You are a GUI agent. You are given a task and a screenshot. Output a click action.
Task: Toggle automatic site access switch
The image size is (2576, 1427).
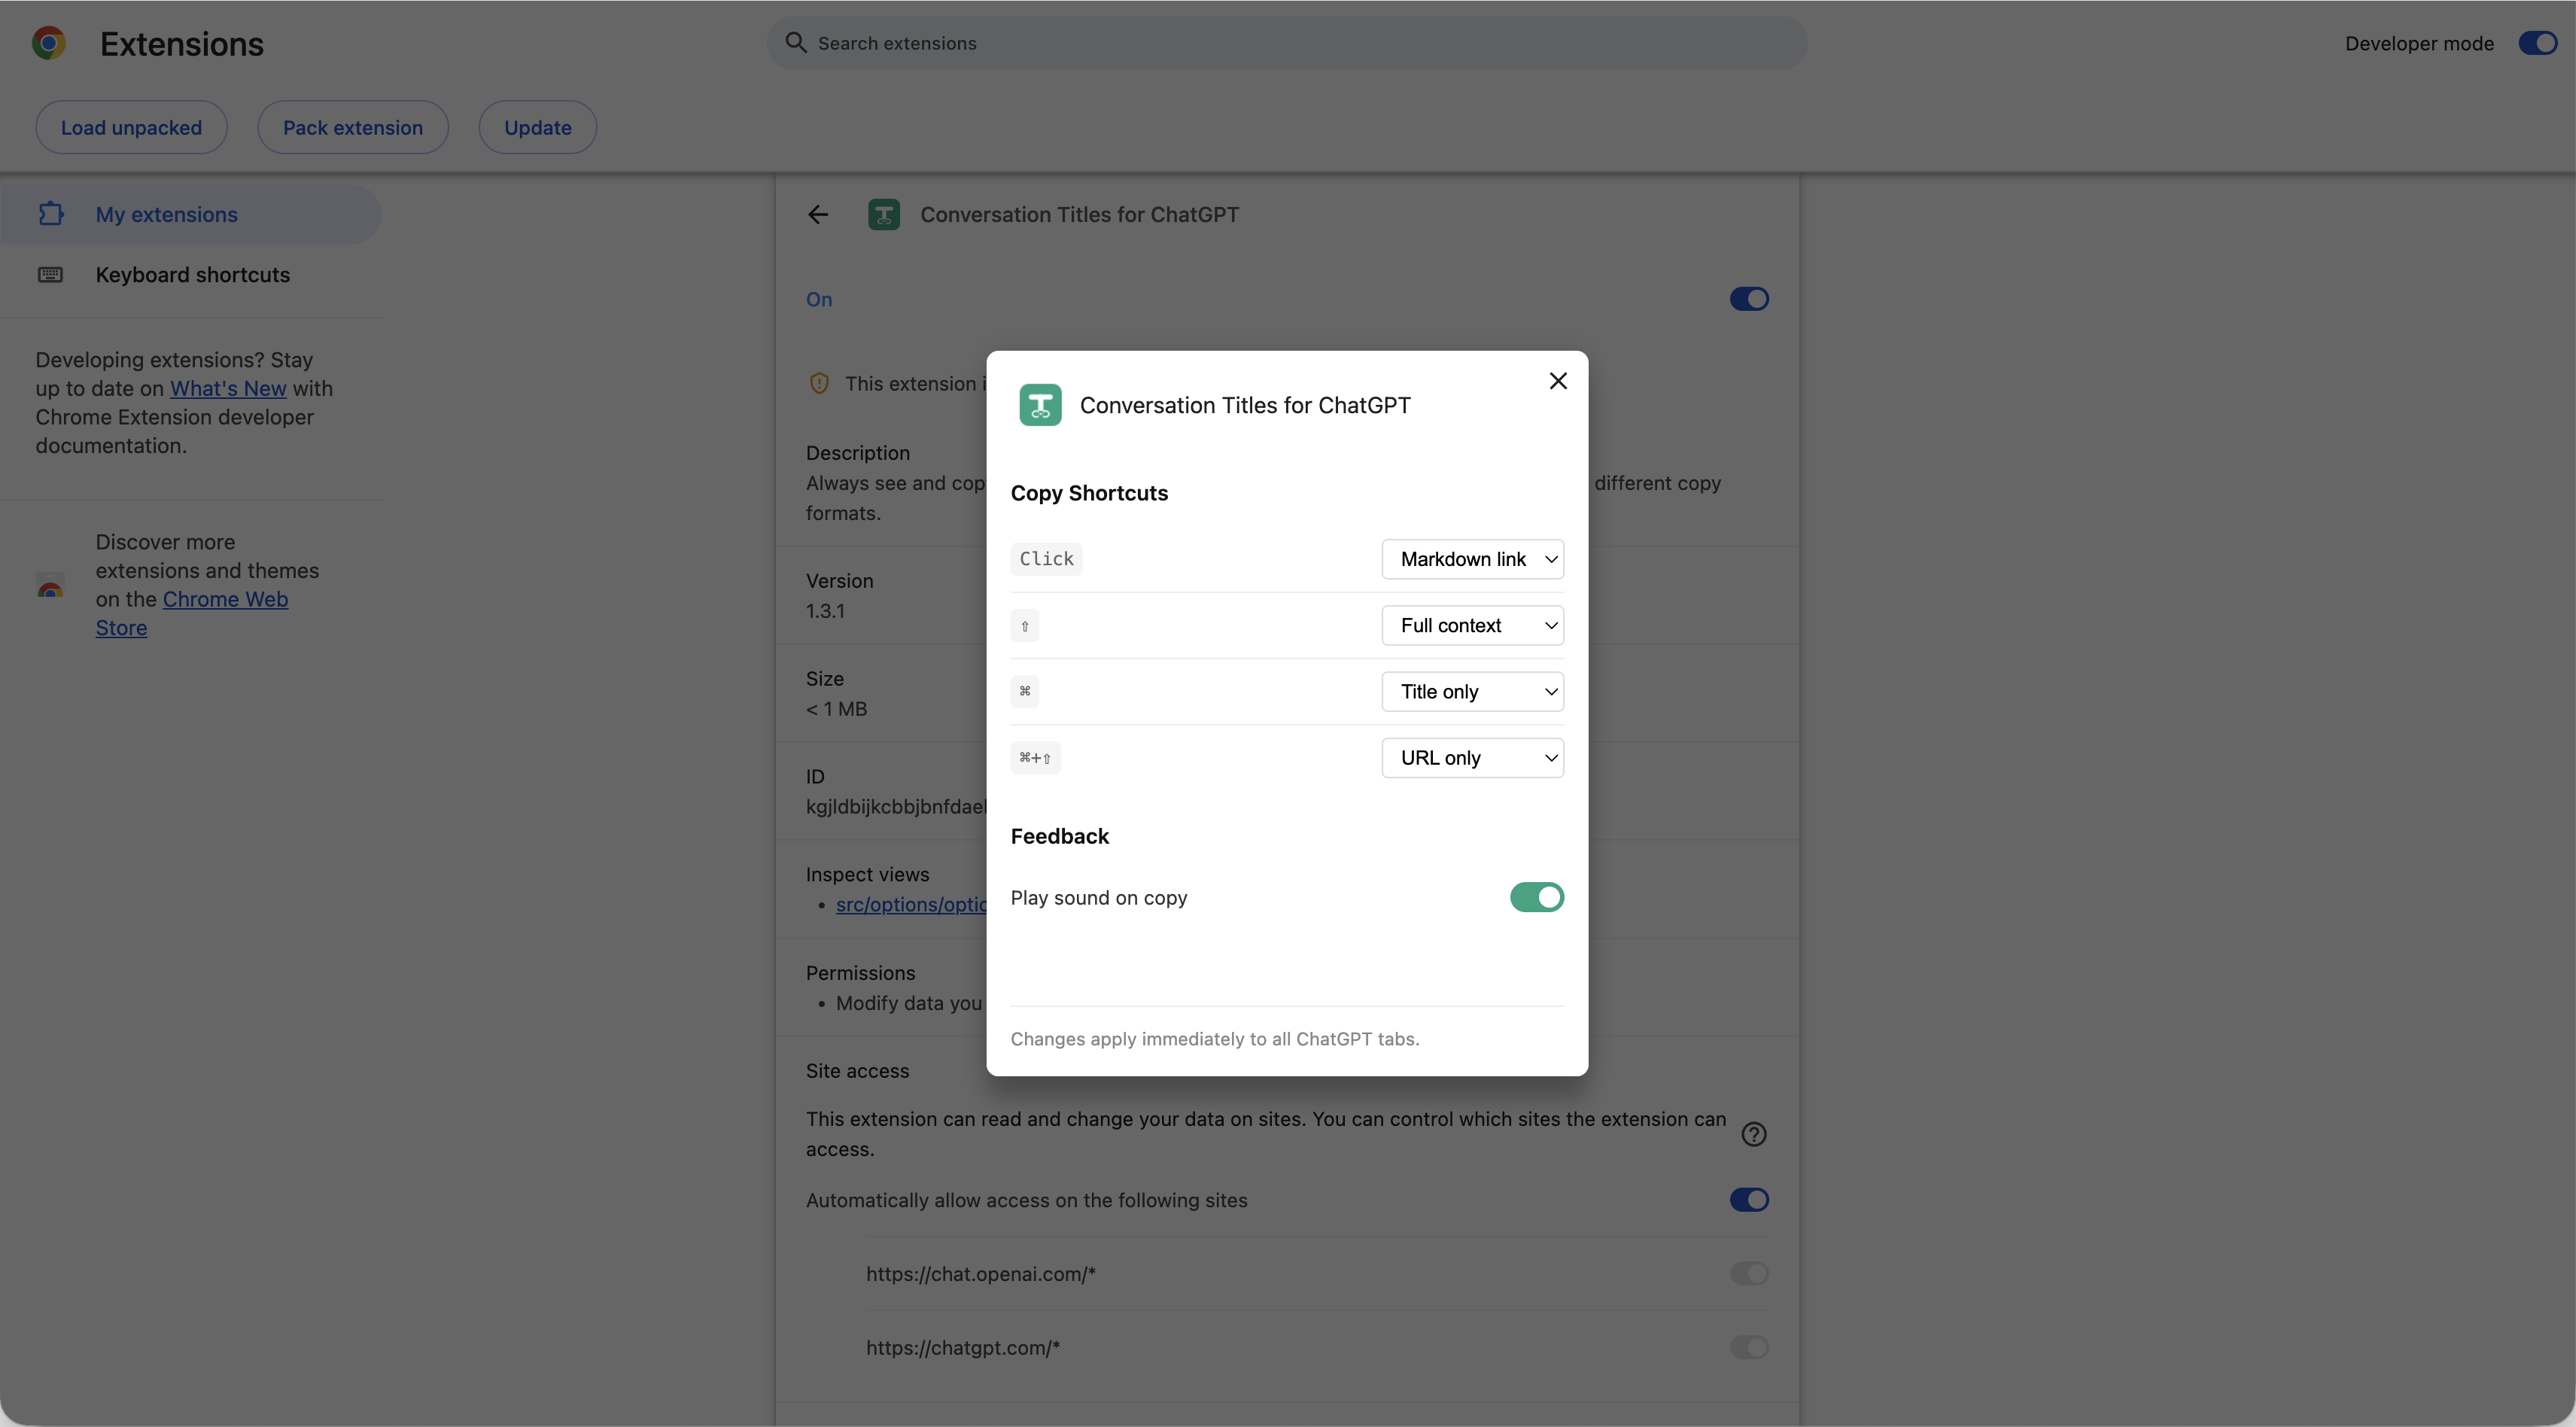click(1749, 1199)
